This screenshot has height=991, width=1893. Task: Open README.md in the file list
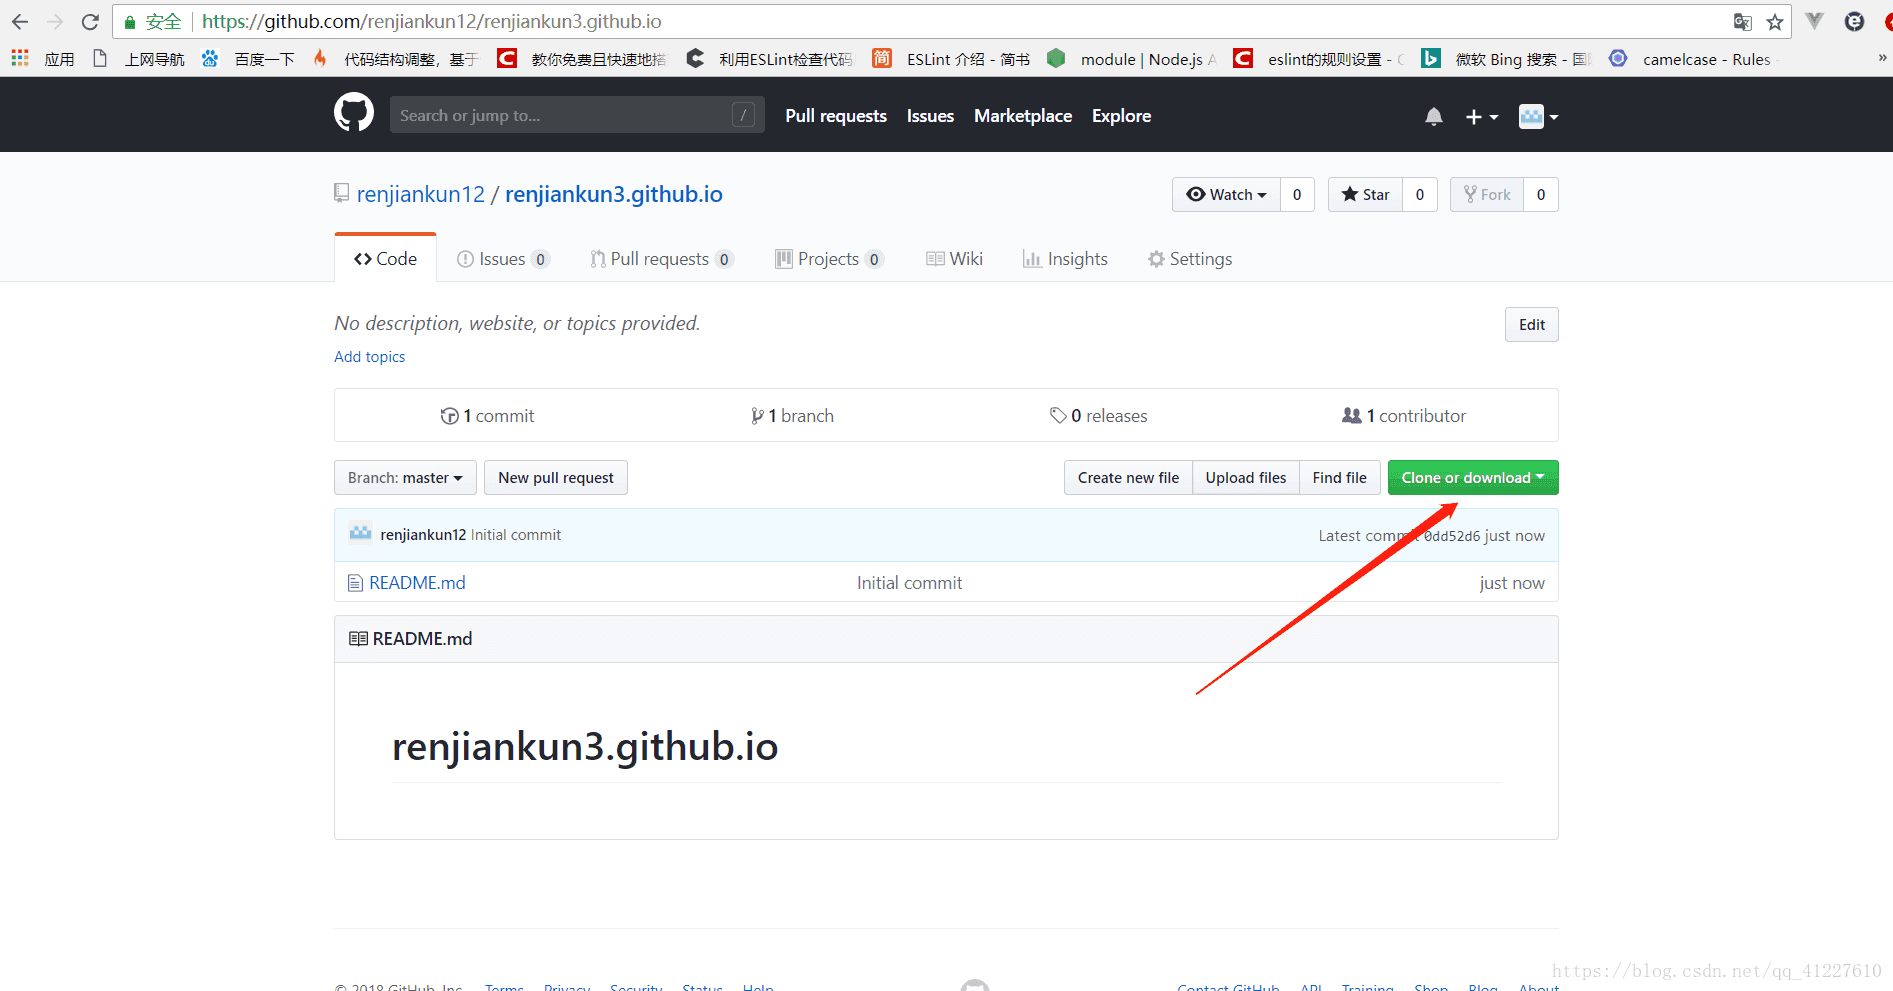point(417,583)
